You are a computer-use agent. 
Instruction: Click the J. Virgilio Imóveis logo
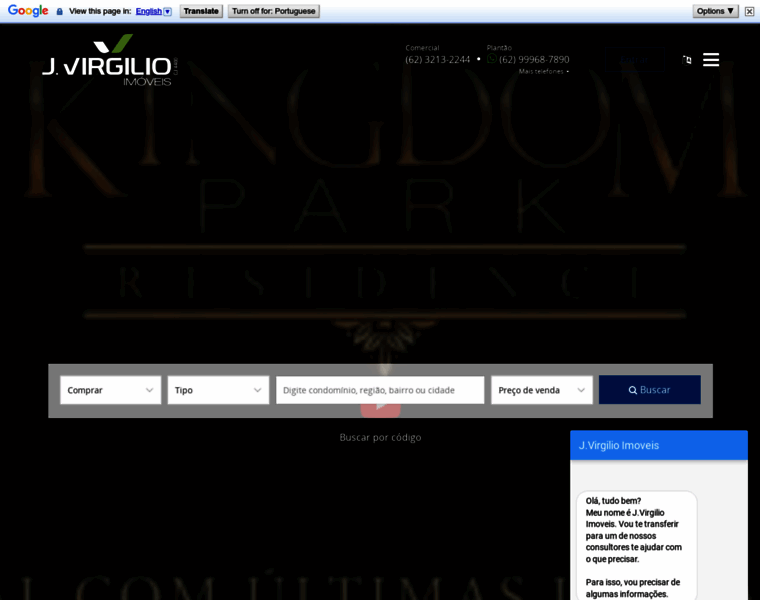[x=110, y=60]
